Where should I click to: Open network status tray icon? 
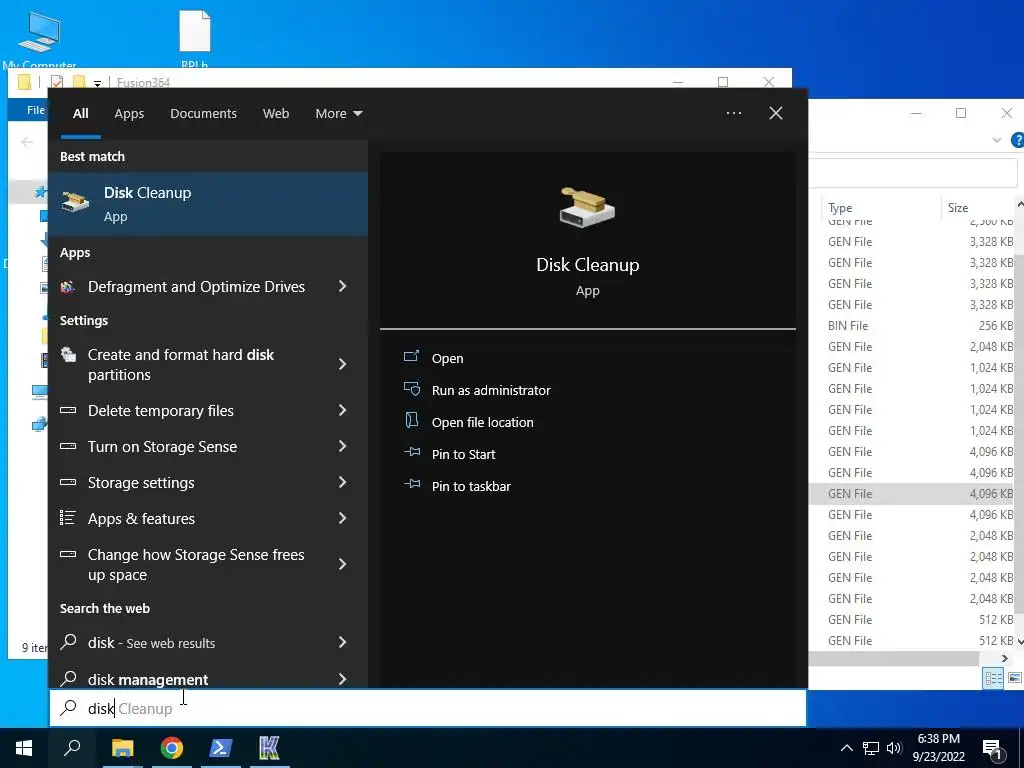(871, 748)
